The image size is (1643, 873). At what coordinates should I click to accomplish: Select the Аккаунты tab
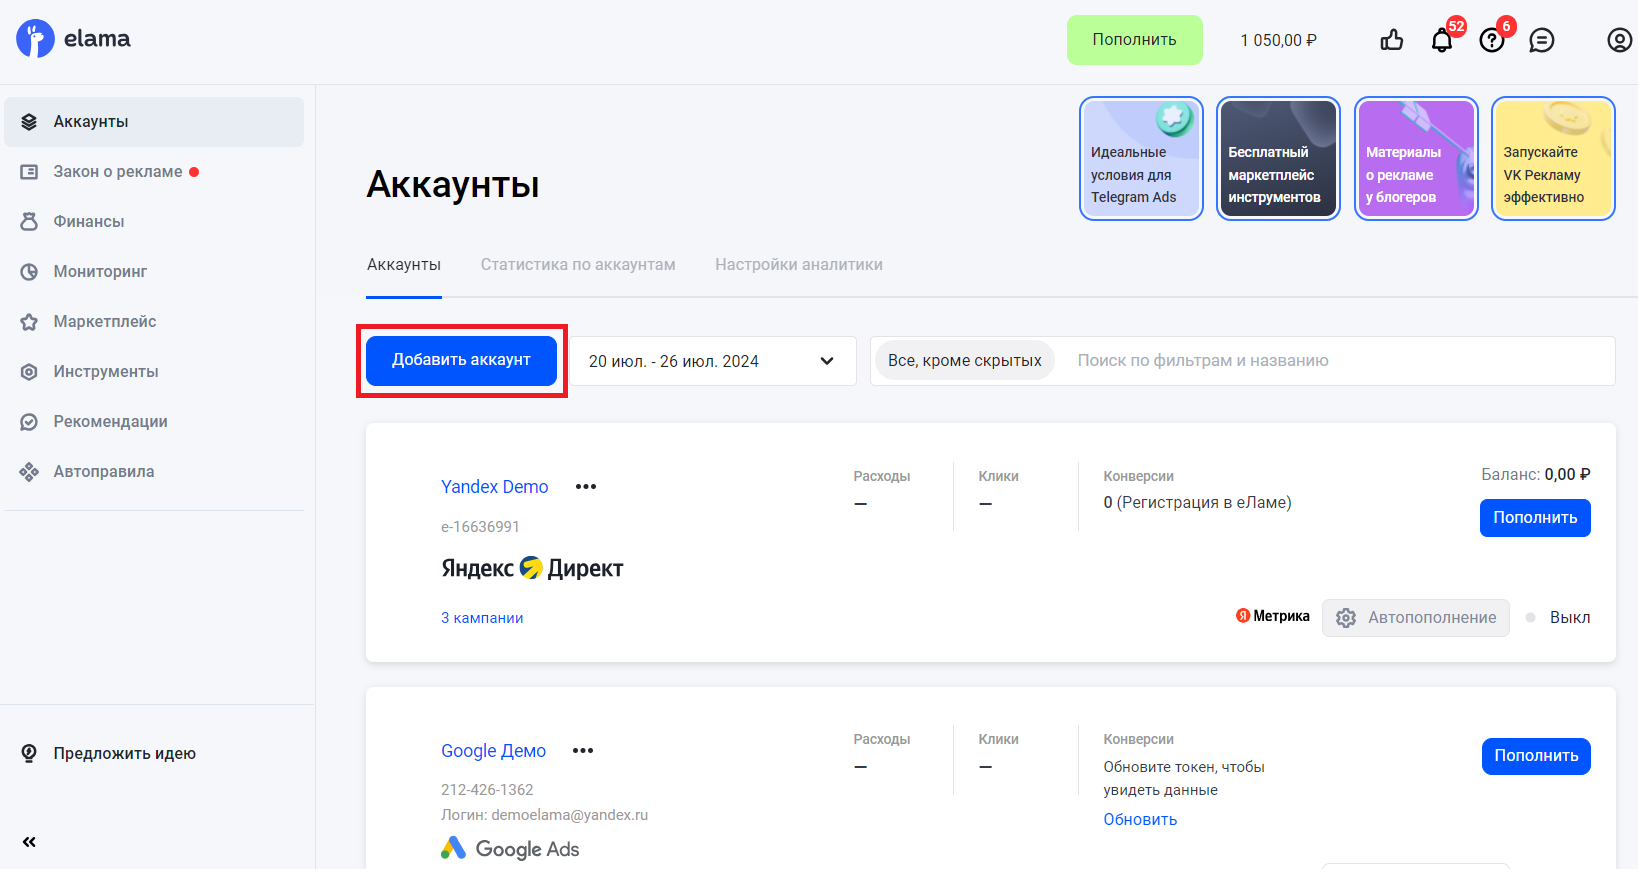tap(404, 265)
